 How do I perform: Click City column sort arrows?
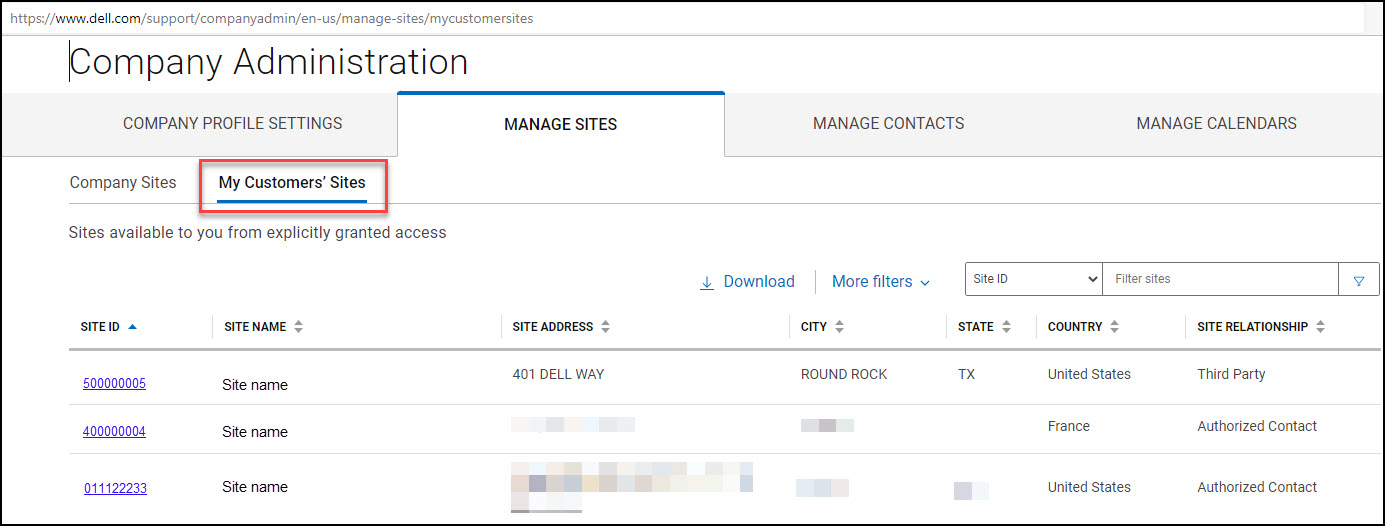(x=839, y=327)
